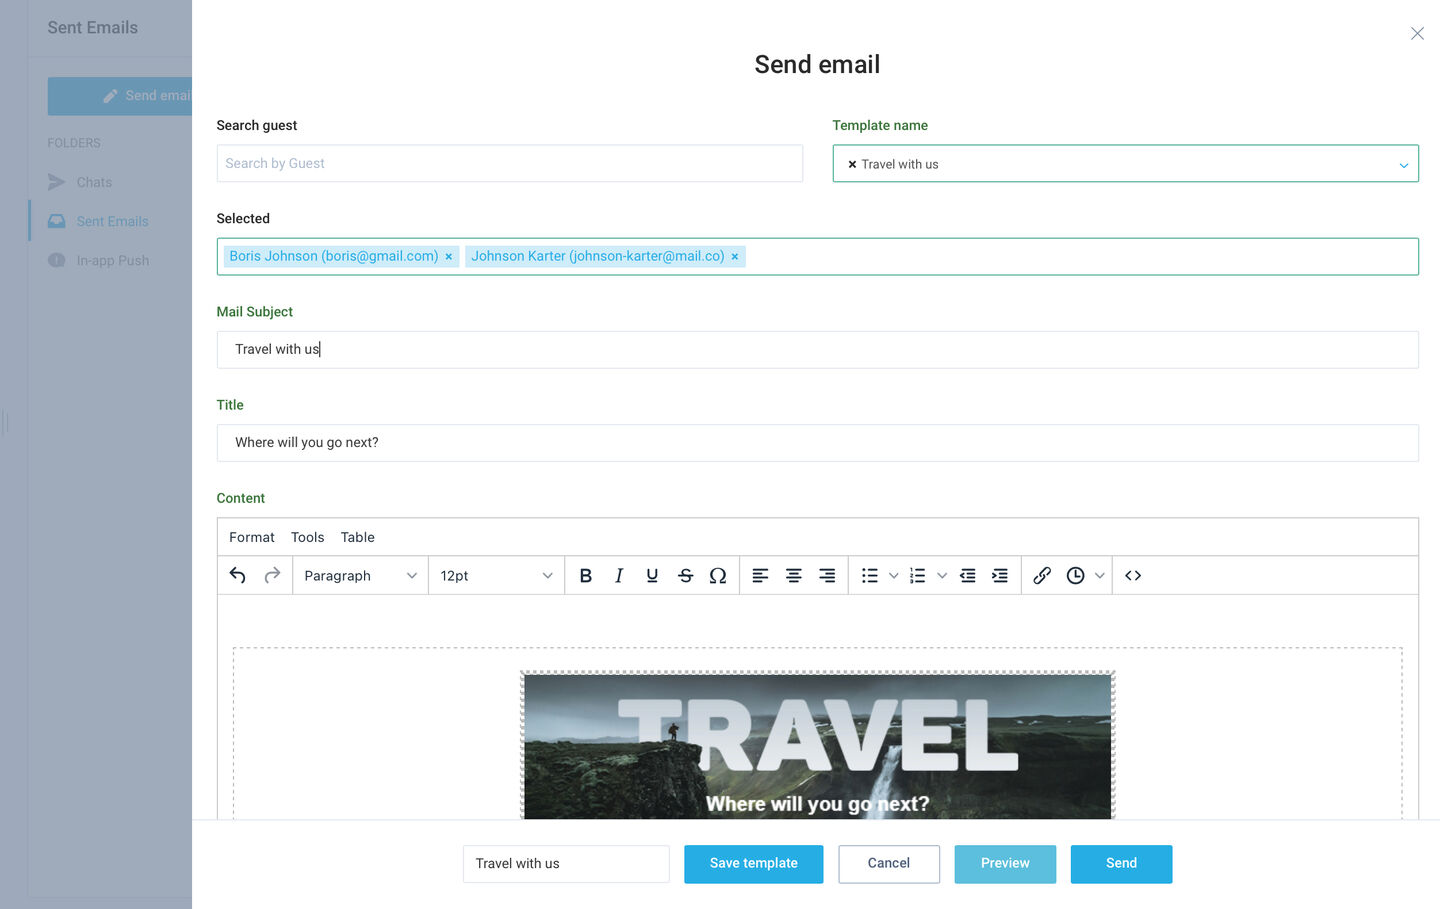
Task: Open In-app Push folder in sidebar
Action: (x=113, y=260)
